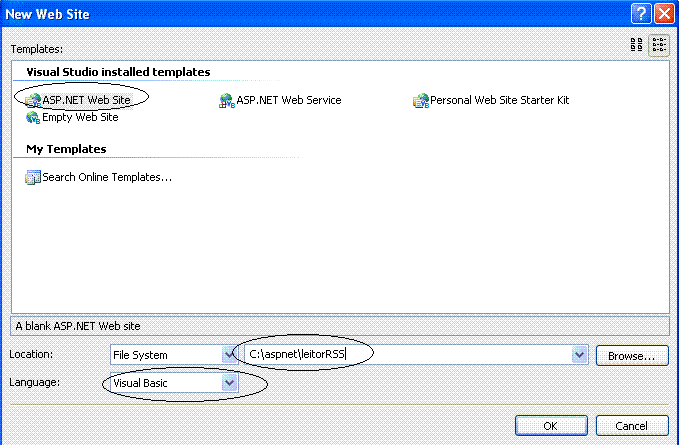
Task: Click the Visual Basic language value
Action: 140,383
